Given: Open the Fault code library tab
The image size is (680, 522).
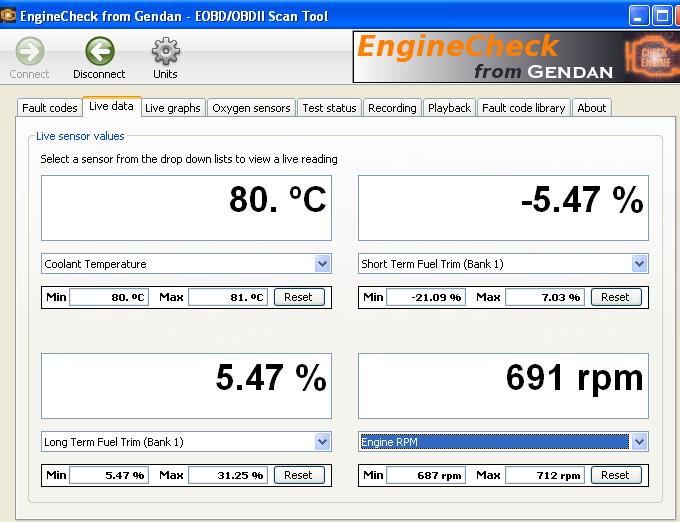Looking at the screenshot, I should click(x=523, y=108).
